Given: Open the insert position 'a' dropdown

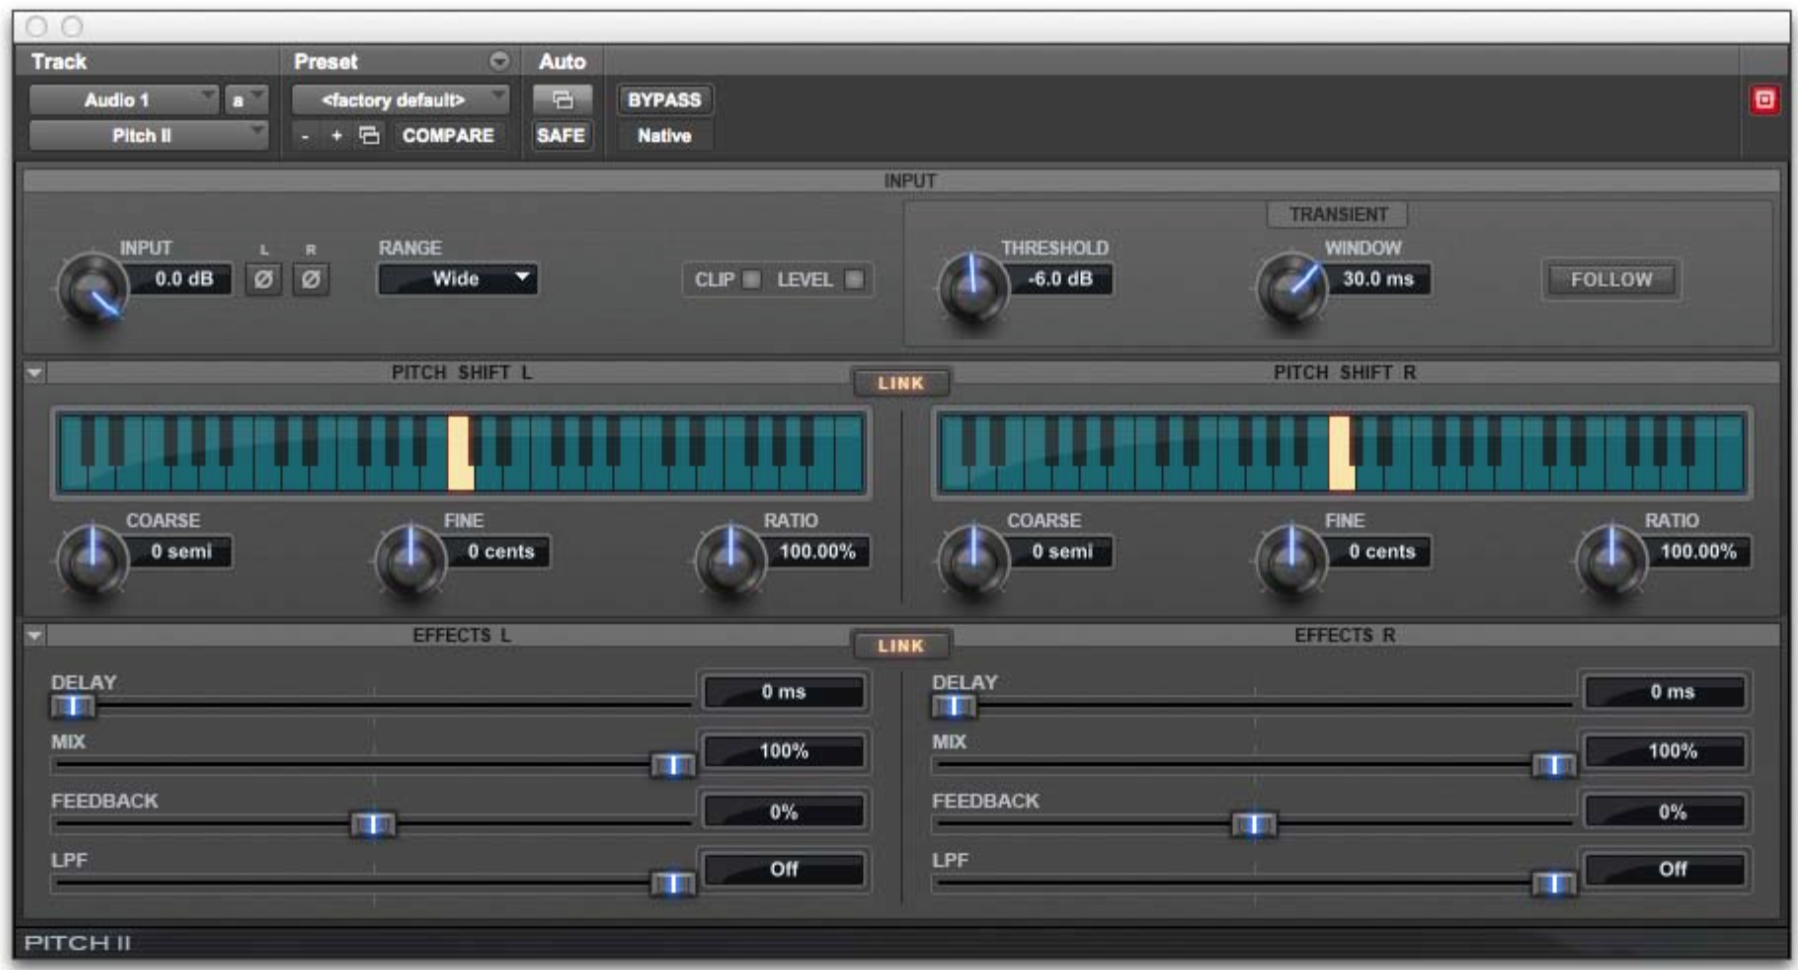Looking at the screenshot, I should tap(246, 100).
